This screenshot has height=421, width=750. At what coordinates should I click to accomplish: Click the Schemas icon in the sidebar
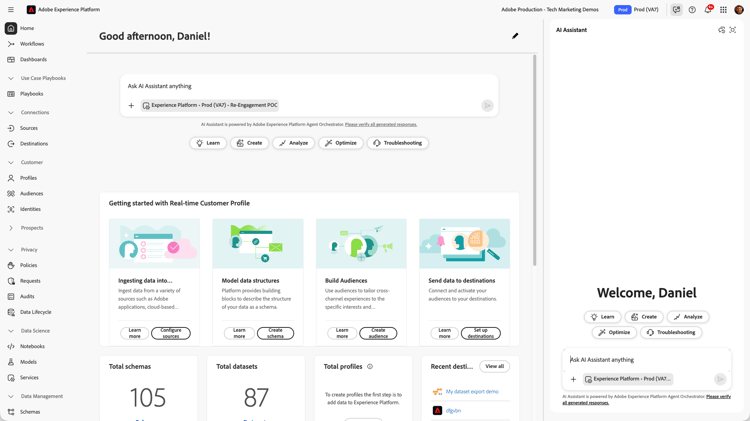pos(11,412)
